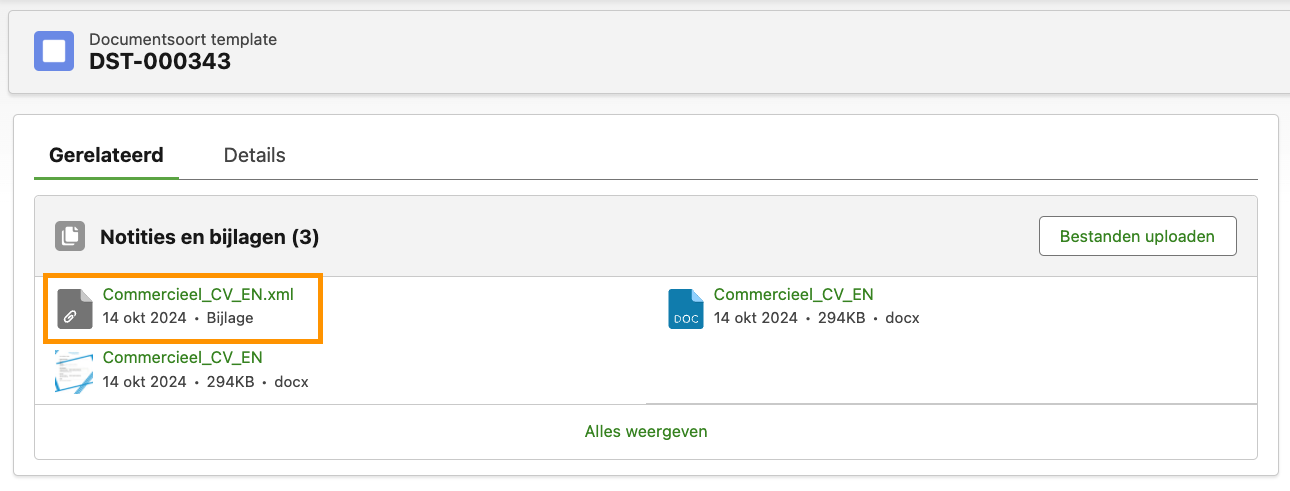Click the 14 okt 2024 date beside the DOC icon
The image size is (1290, 491).
pyautogui.click(x=755, y=318)
